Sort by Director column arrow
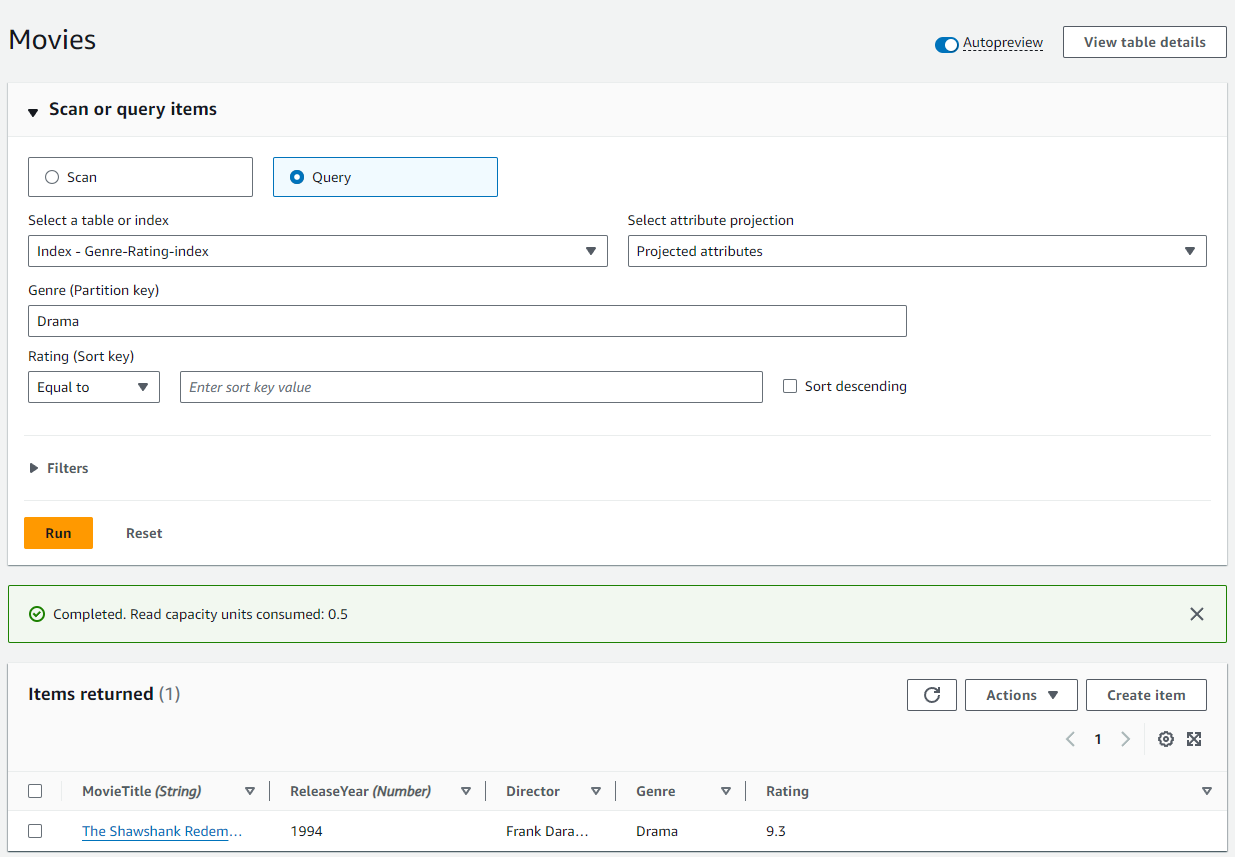 click(596, 791)
